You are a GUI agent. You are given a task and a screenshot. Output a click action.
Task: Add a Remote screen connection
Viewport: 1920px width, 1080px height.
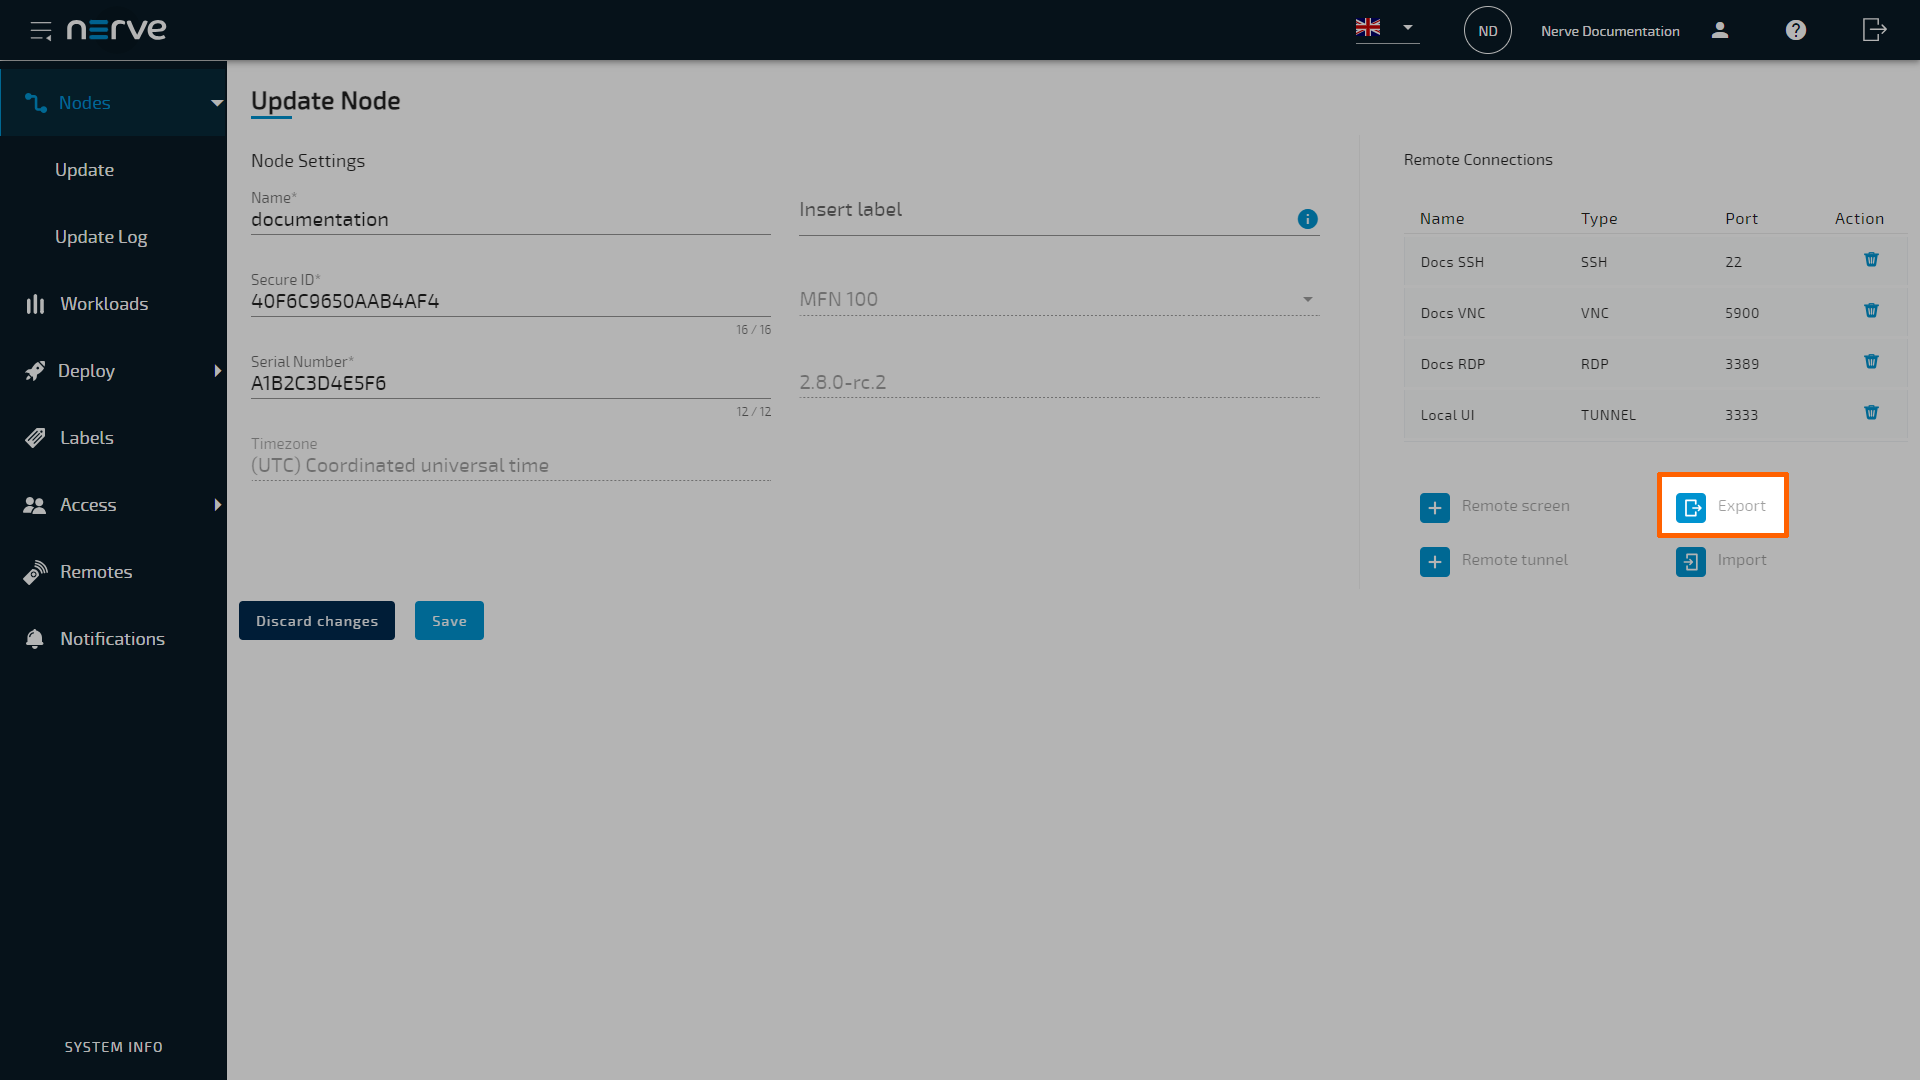coord(1435,507)
